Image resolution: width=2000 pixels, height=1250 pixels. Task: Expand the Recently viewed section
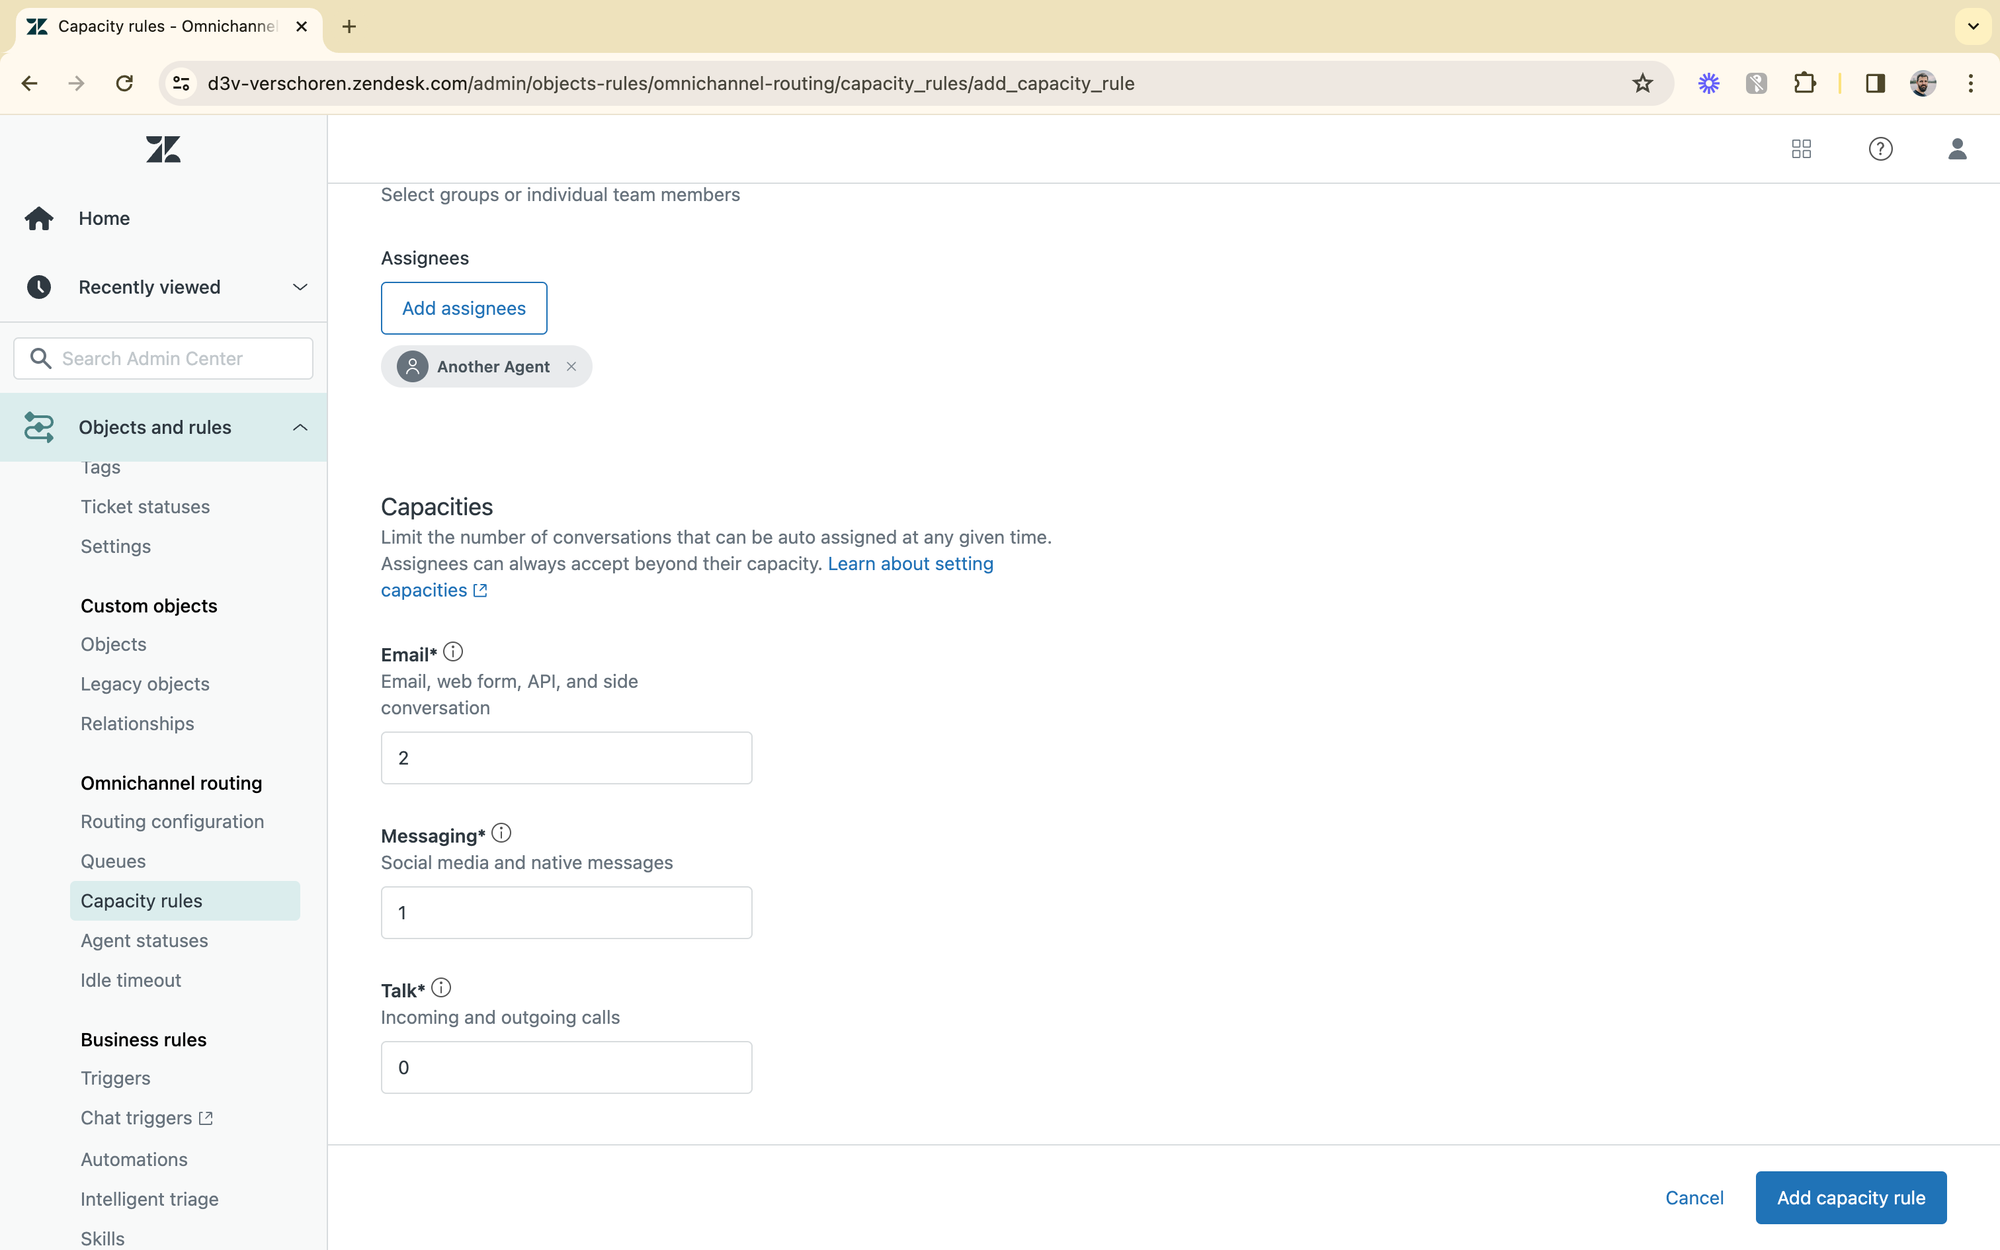pos(299,287)
